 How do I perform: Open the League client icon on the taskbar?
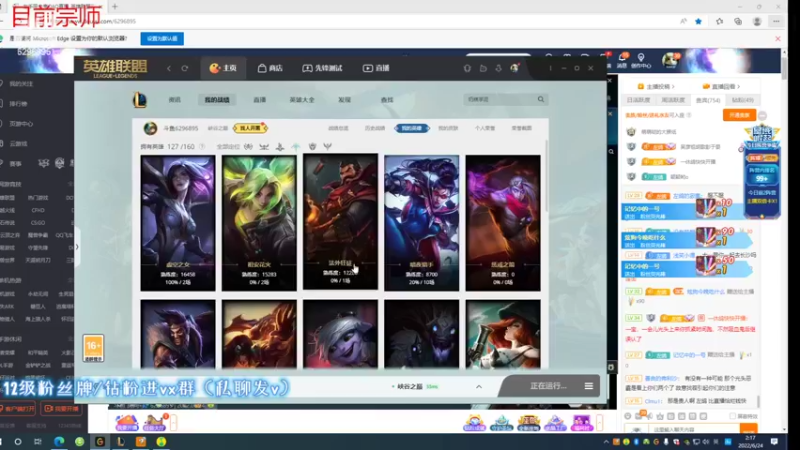coord(120,441)
